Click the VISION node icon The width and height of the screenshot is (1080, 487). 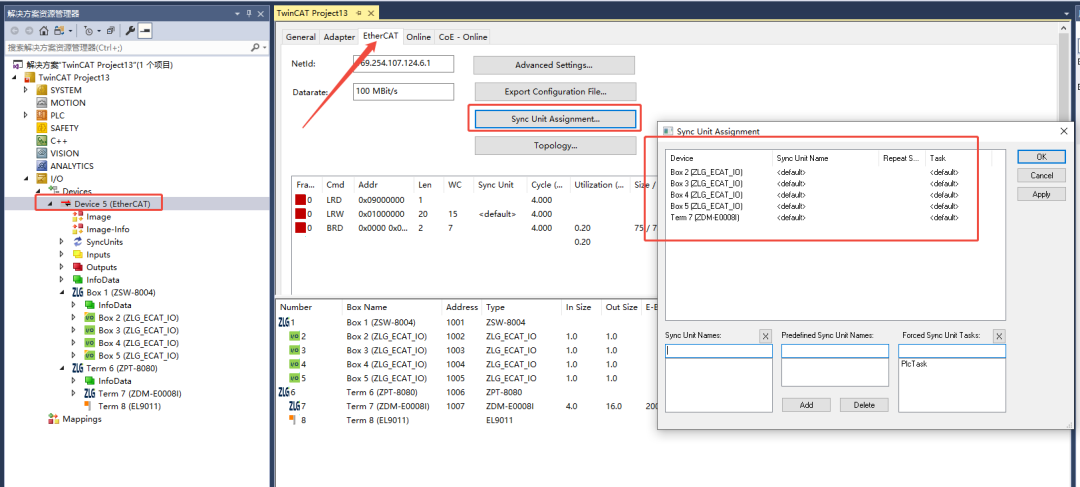pos(41,153)
